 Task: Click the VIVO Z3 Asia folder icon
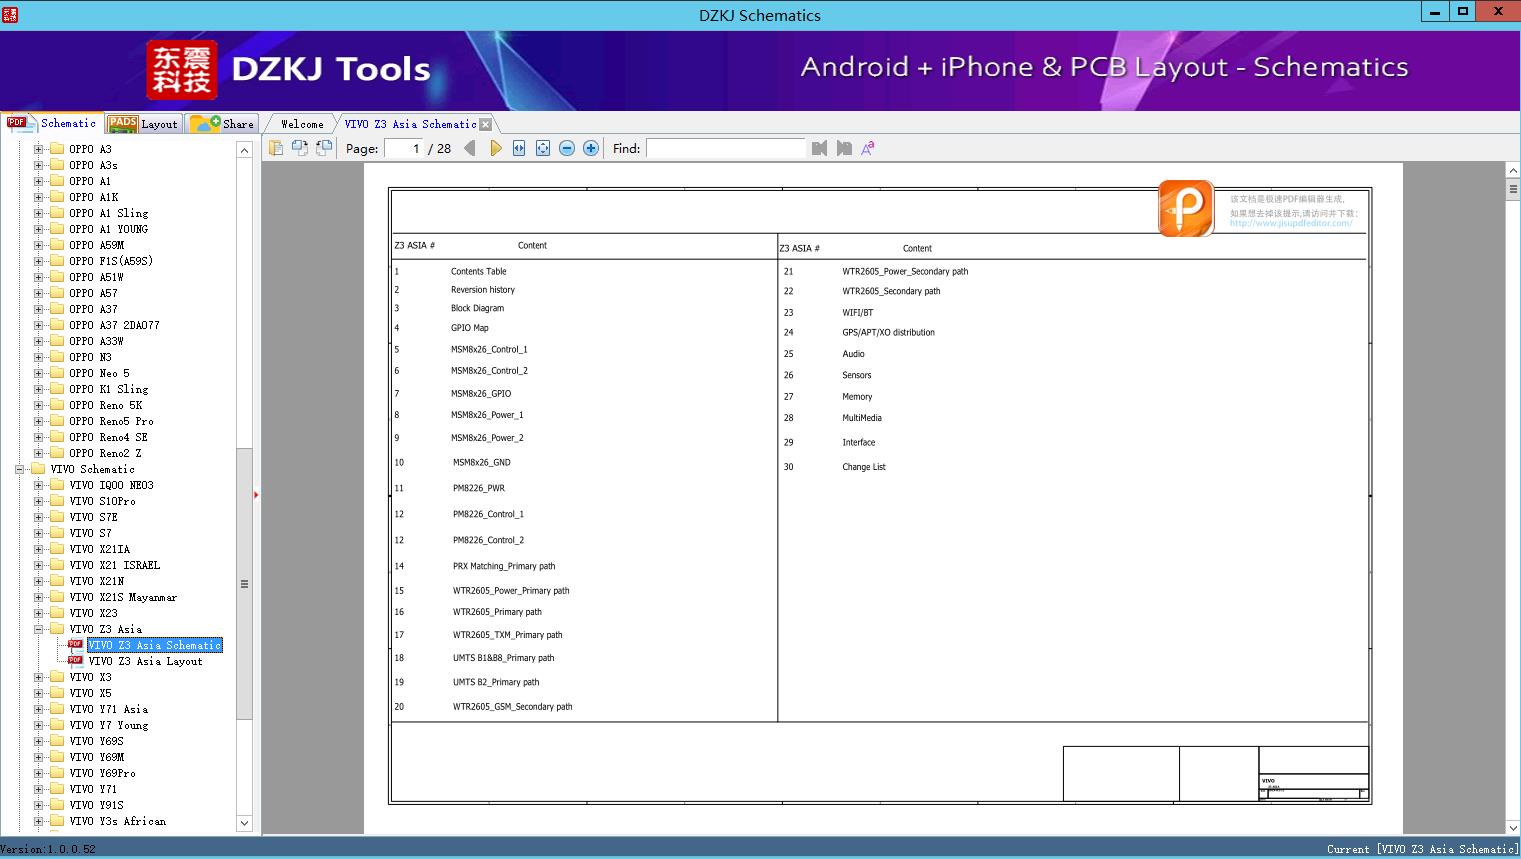click(x=57, y=629)
